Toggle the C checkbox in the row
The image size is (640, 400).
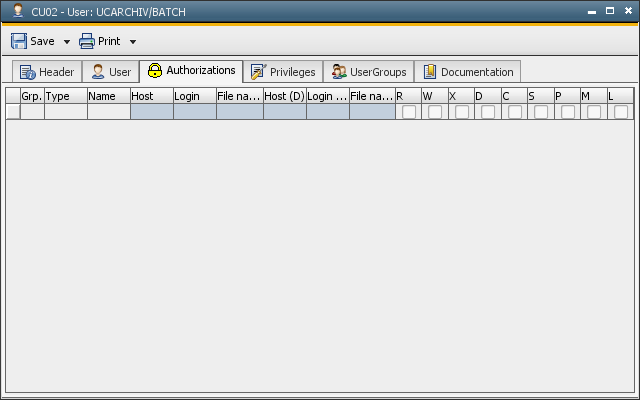(515, 112)
